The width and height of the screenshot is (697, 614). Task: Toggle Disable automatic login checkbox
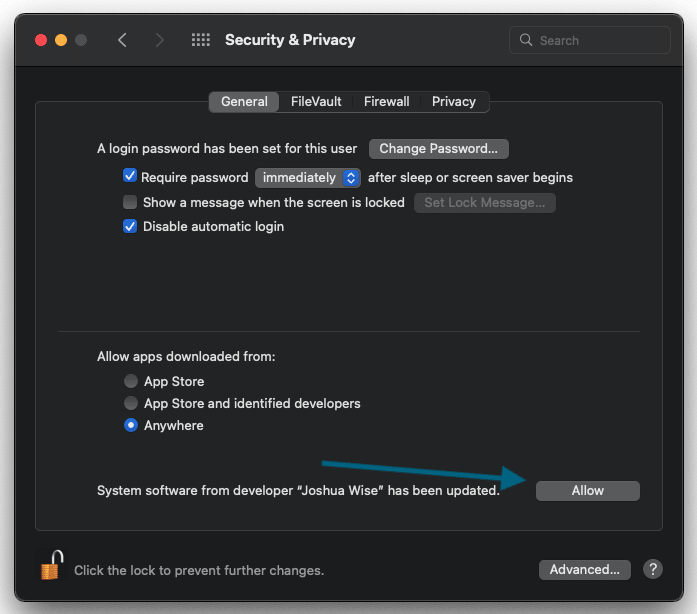coord(130,226)
